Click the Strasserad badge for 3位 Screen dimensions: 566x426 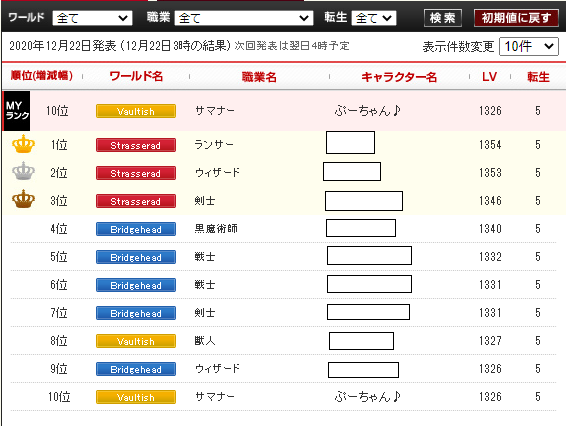[x=136, y=201]
